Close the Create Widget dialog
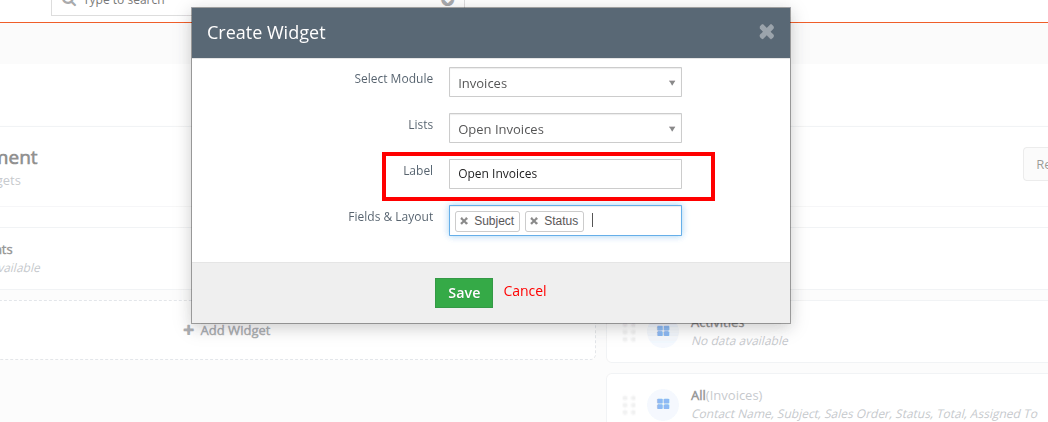The width and height of the screenshot is (1048, 422). (x=766, y=31)
